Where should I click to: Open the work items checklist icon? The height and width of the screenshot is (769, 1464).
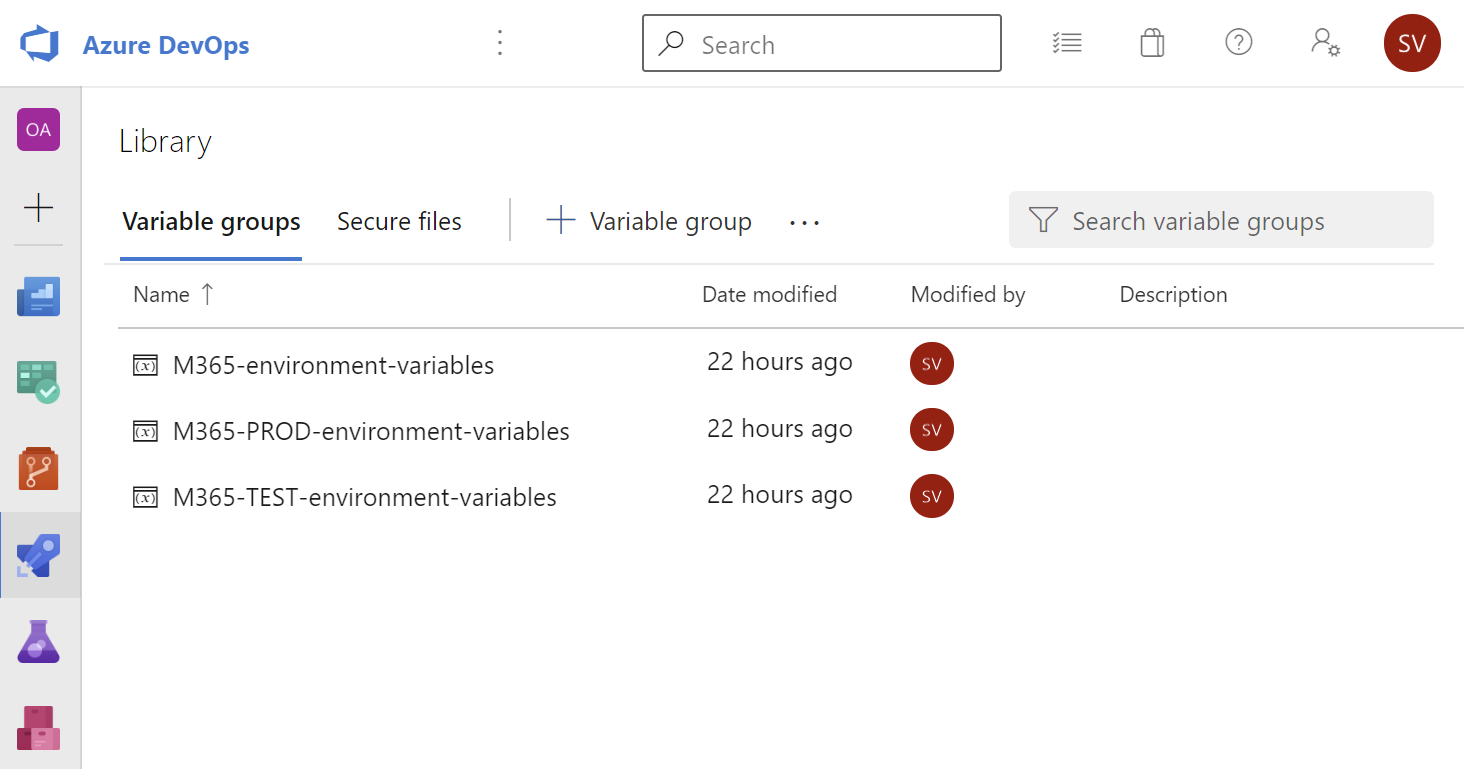(1067, 43)
